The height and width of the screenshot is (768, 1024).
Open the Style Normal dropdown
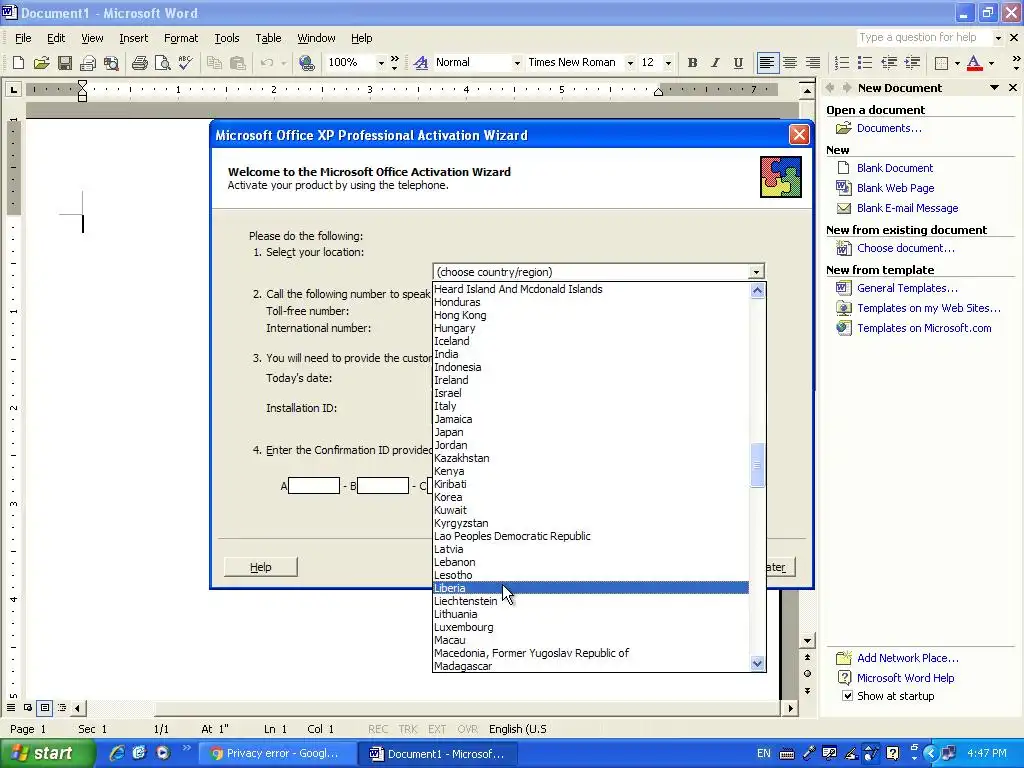(517, 63)
